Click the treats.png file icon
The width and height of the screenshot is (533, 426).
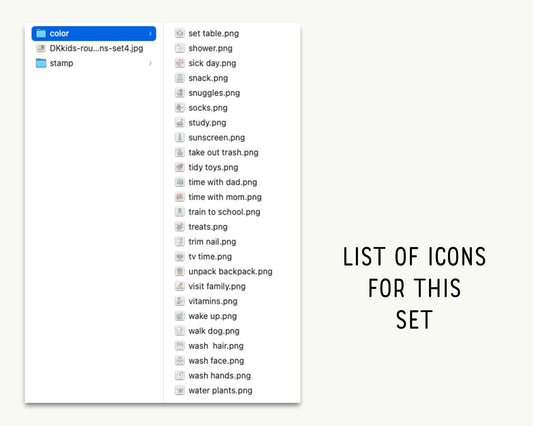click(x=180, y=227)
